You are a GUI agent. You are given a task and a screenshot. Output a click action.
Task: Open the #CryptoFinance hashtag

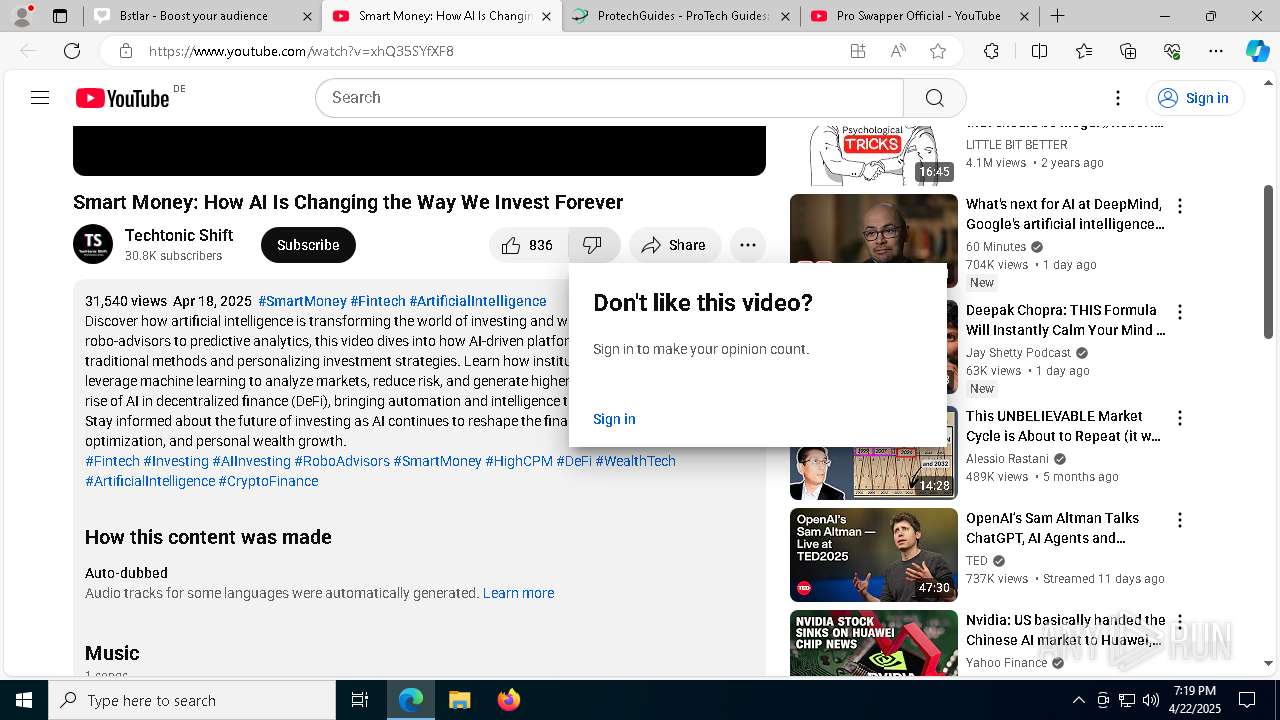[x=268, y=481]
